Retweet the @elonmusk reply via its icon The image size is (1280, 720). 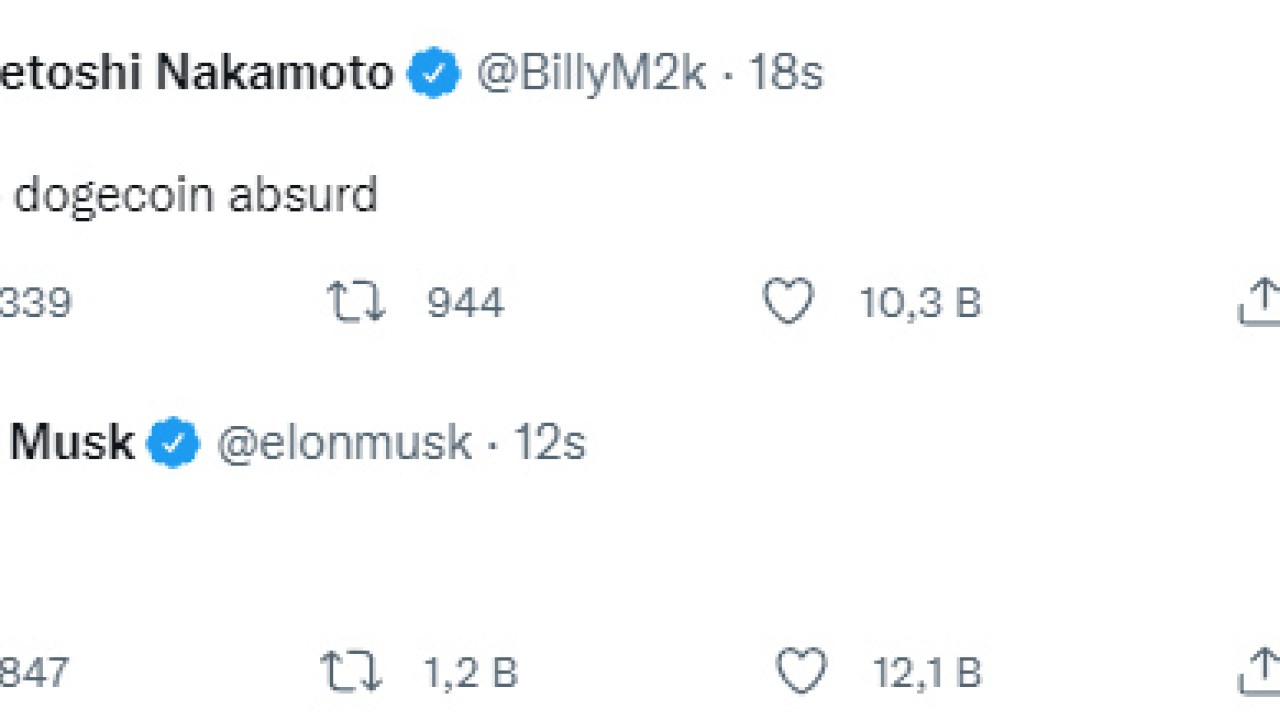[x=351, y=673]
